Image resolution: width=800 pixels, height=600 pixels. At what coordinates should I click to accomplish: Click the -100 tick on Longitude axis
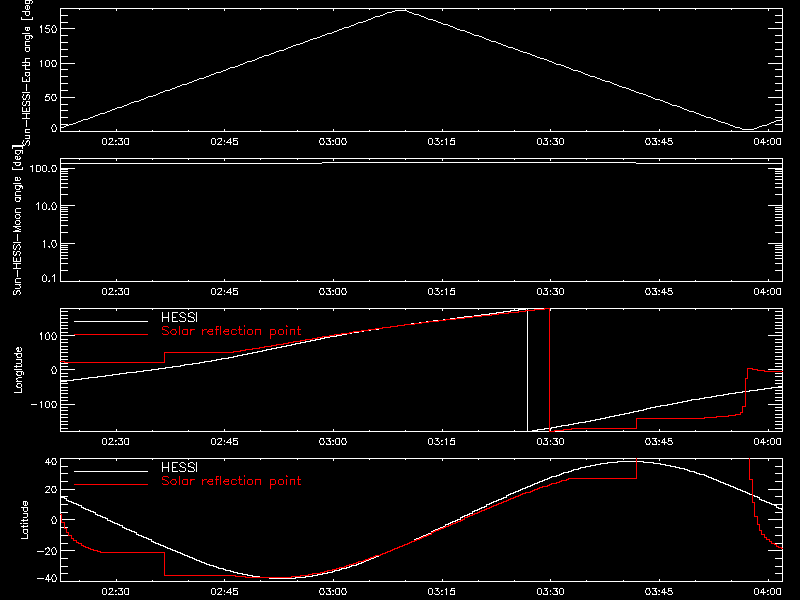[43, 405]
